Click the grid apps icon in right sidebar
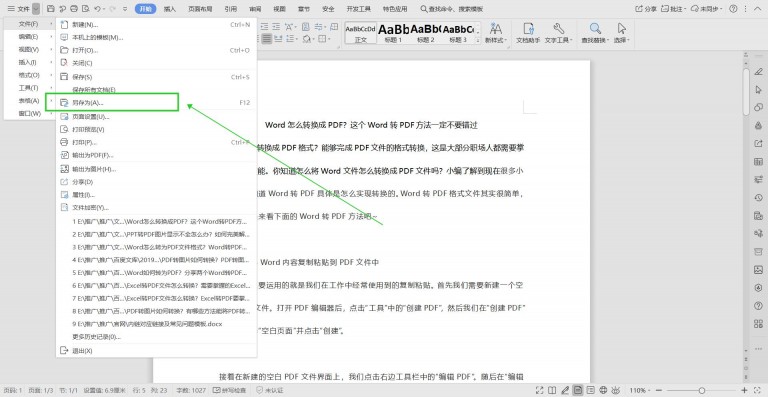Image resolution: width=768 pixels, height=397 pixels. pyautogui.click(x=758, y=324)
